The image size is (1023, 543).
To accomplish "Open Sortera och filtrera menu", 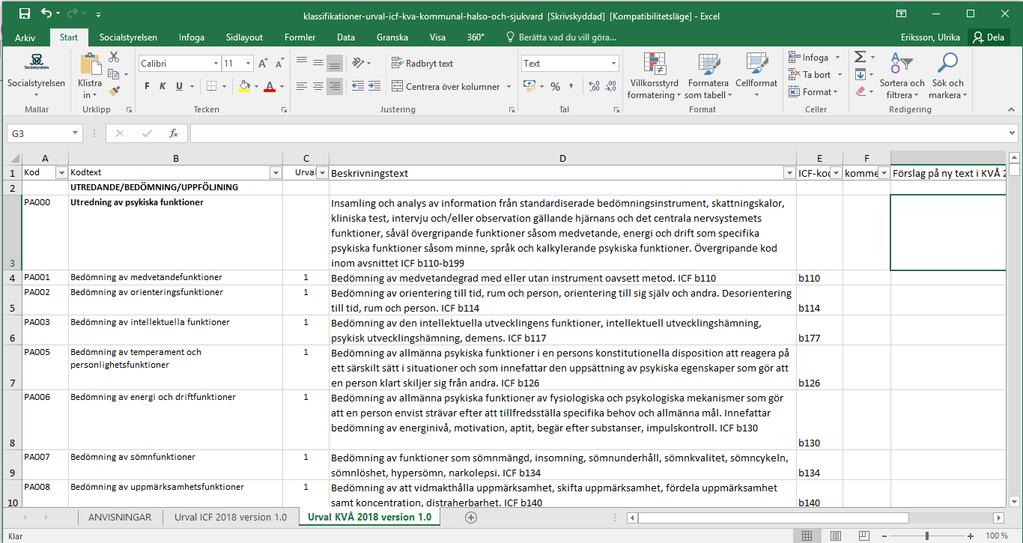I will (902, 76).
